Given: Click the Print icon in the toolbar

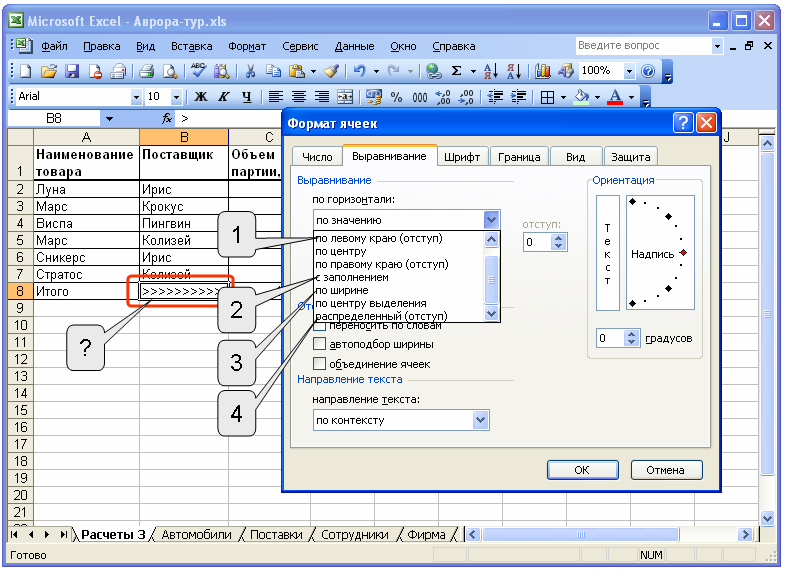Looking at the screenshot, I should [x=146, y=72].
